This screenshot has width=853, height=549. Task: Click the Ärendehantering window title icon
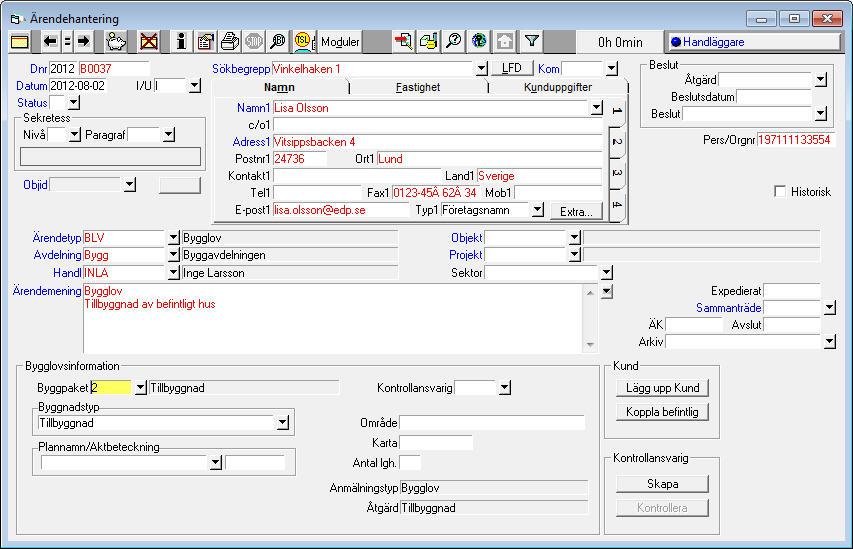point(15,19)
